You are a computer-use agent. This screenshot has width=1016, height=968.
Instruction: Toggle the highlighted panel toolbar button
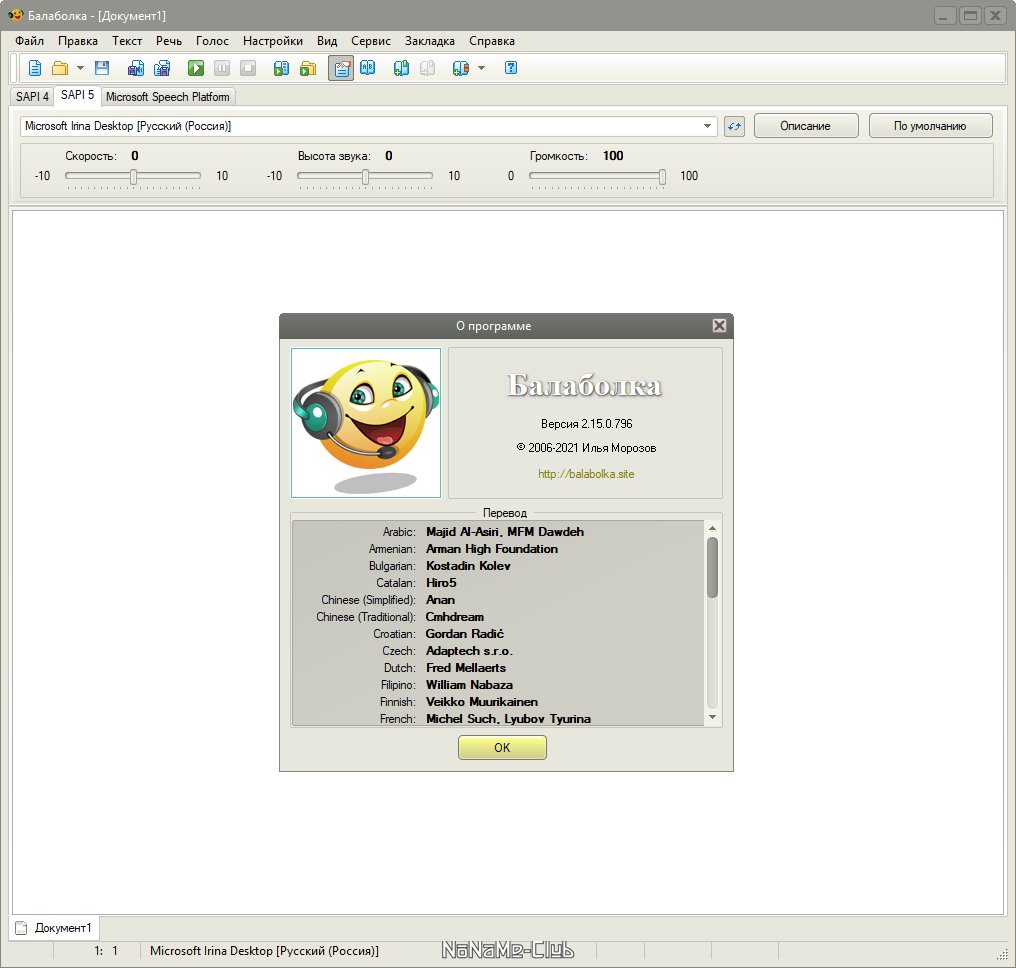pos(341,68)
